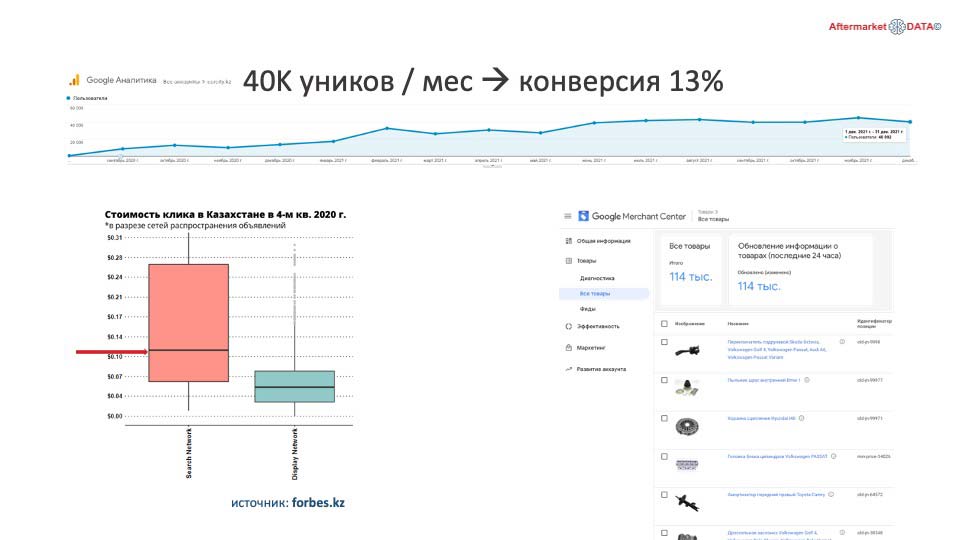Viewport: 960px width, 540px height.
Task: Click info icon beside Toyota Camry product
Action: pos(831,494)
